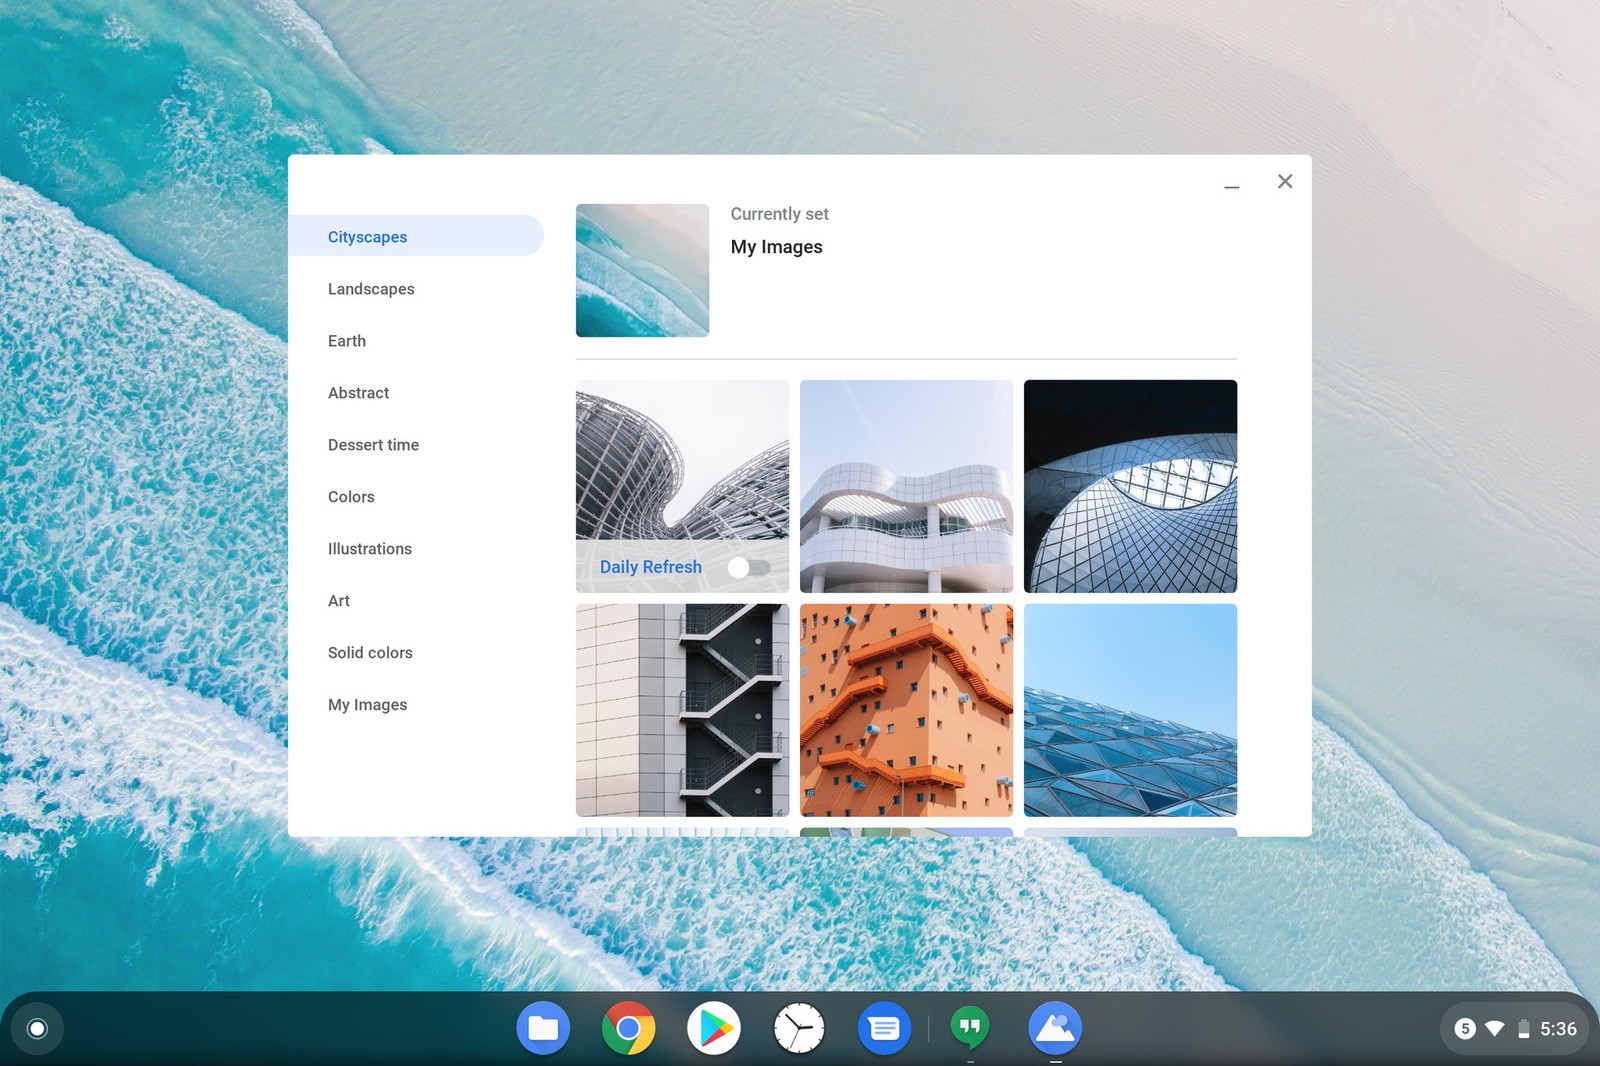Image resolution: width=1600 pixels, height=1066 pixels.
Task: Enable the Daily Refresh toggle
Action: click(748, 567)
